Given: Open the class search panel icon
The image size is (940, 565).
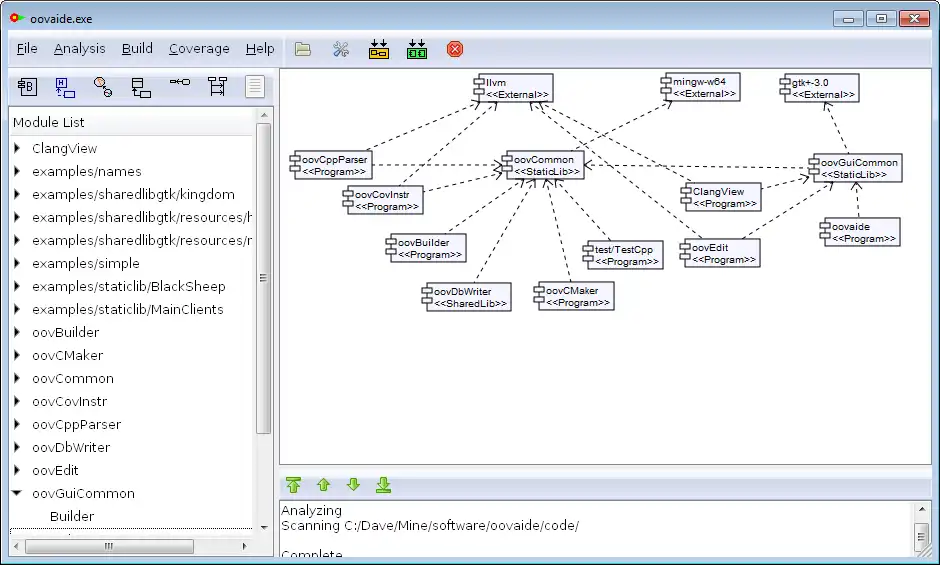Looking at the screenshot, I should 103,87.
